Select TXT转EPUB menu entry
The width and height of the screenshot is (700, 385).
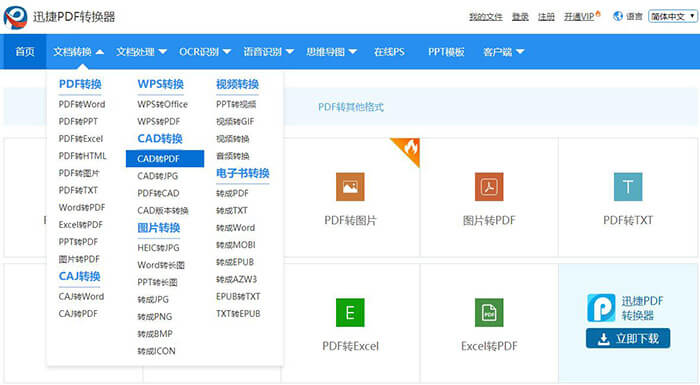tap(238, 314)
